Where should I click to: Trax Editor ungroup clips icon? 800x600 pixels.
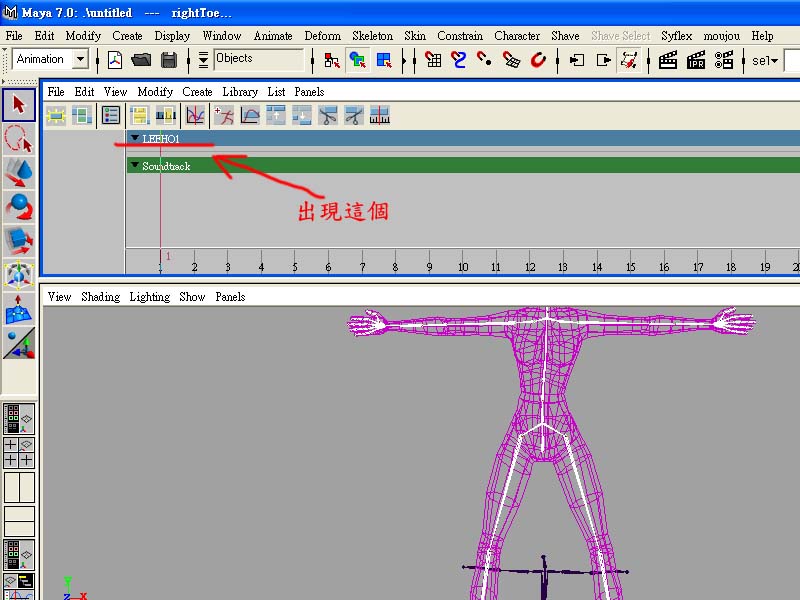[302, 116]
